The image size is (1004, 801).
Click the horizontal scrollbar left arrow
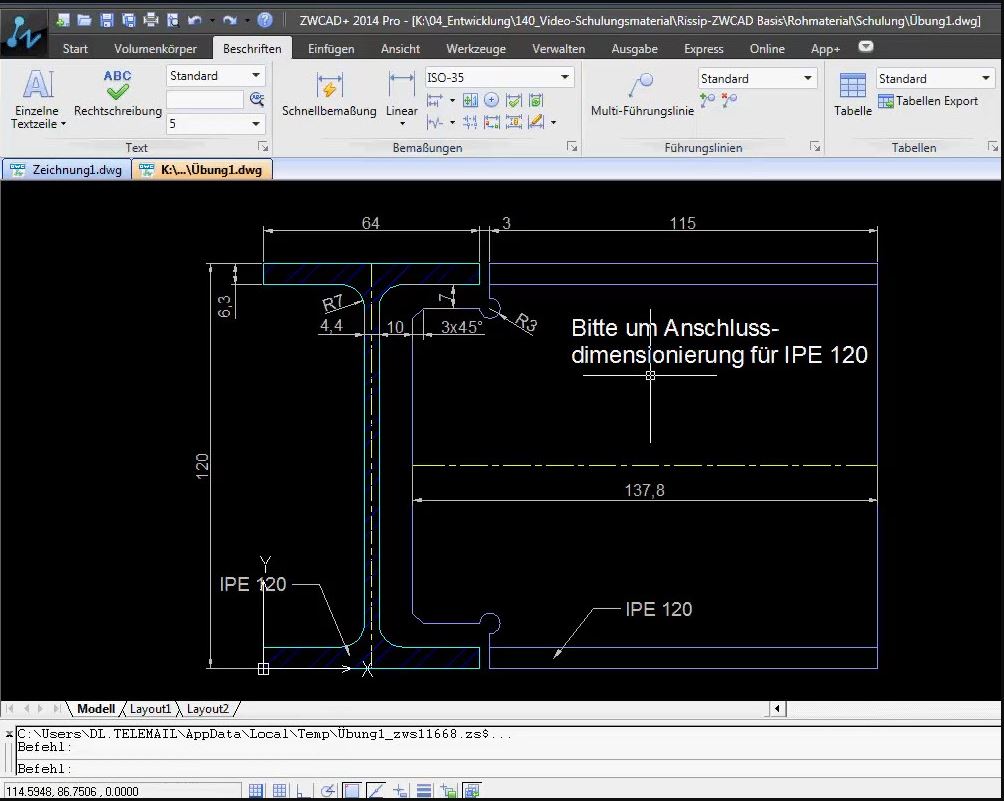click(x=777, y=709)
